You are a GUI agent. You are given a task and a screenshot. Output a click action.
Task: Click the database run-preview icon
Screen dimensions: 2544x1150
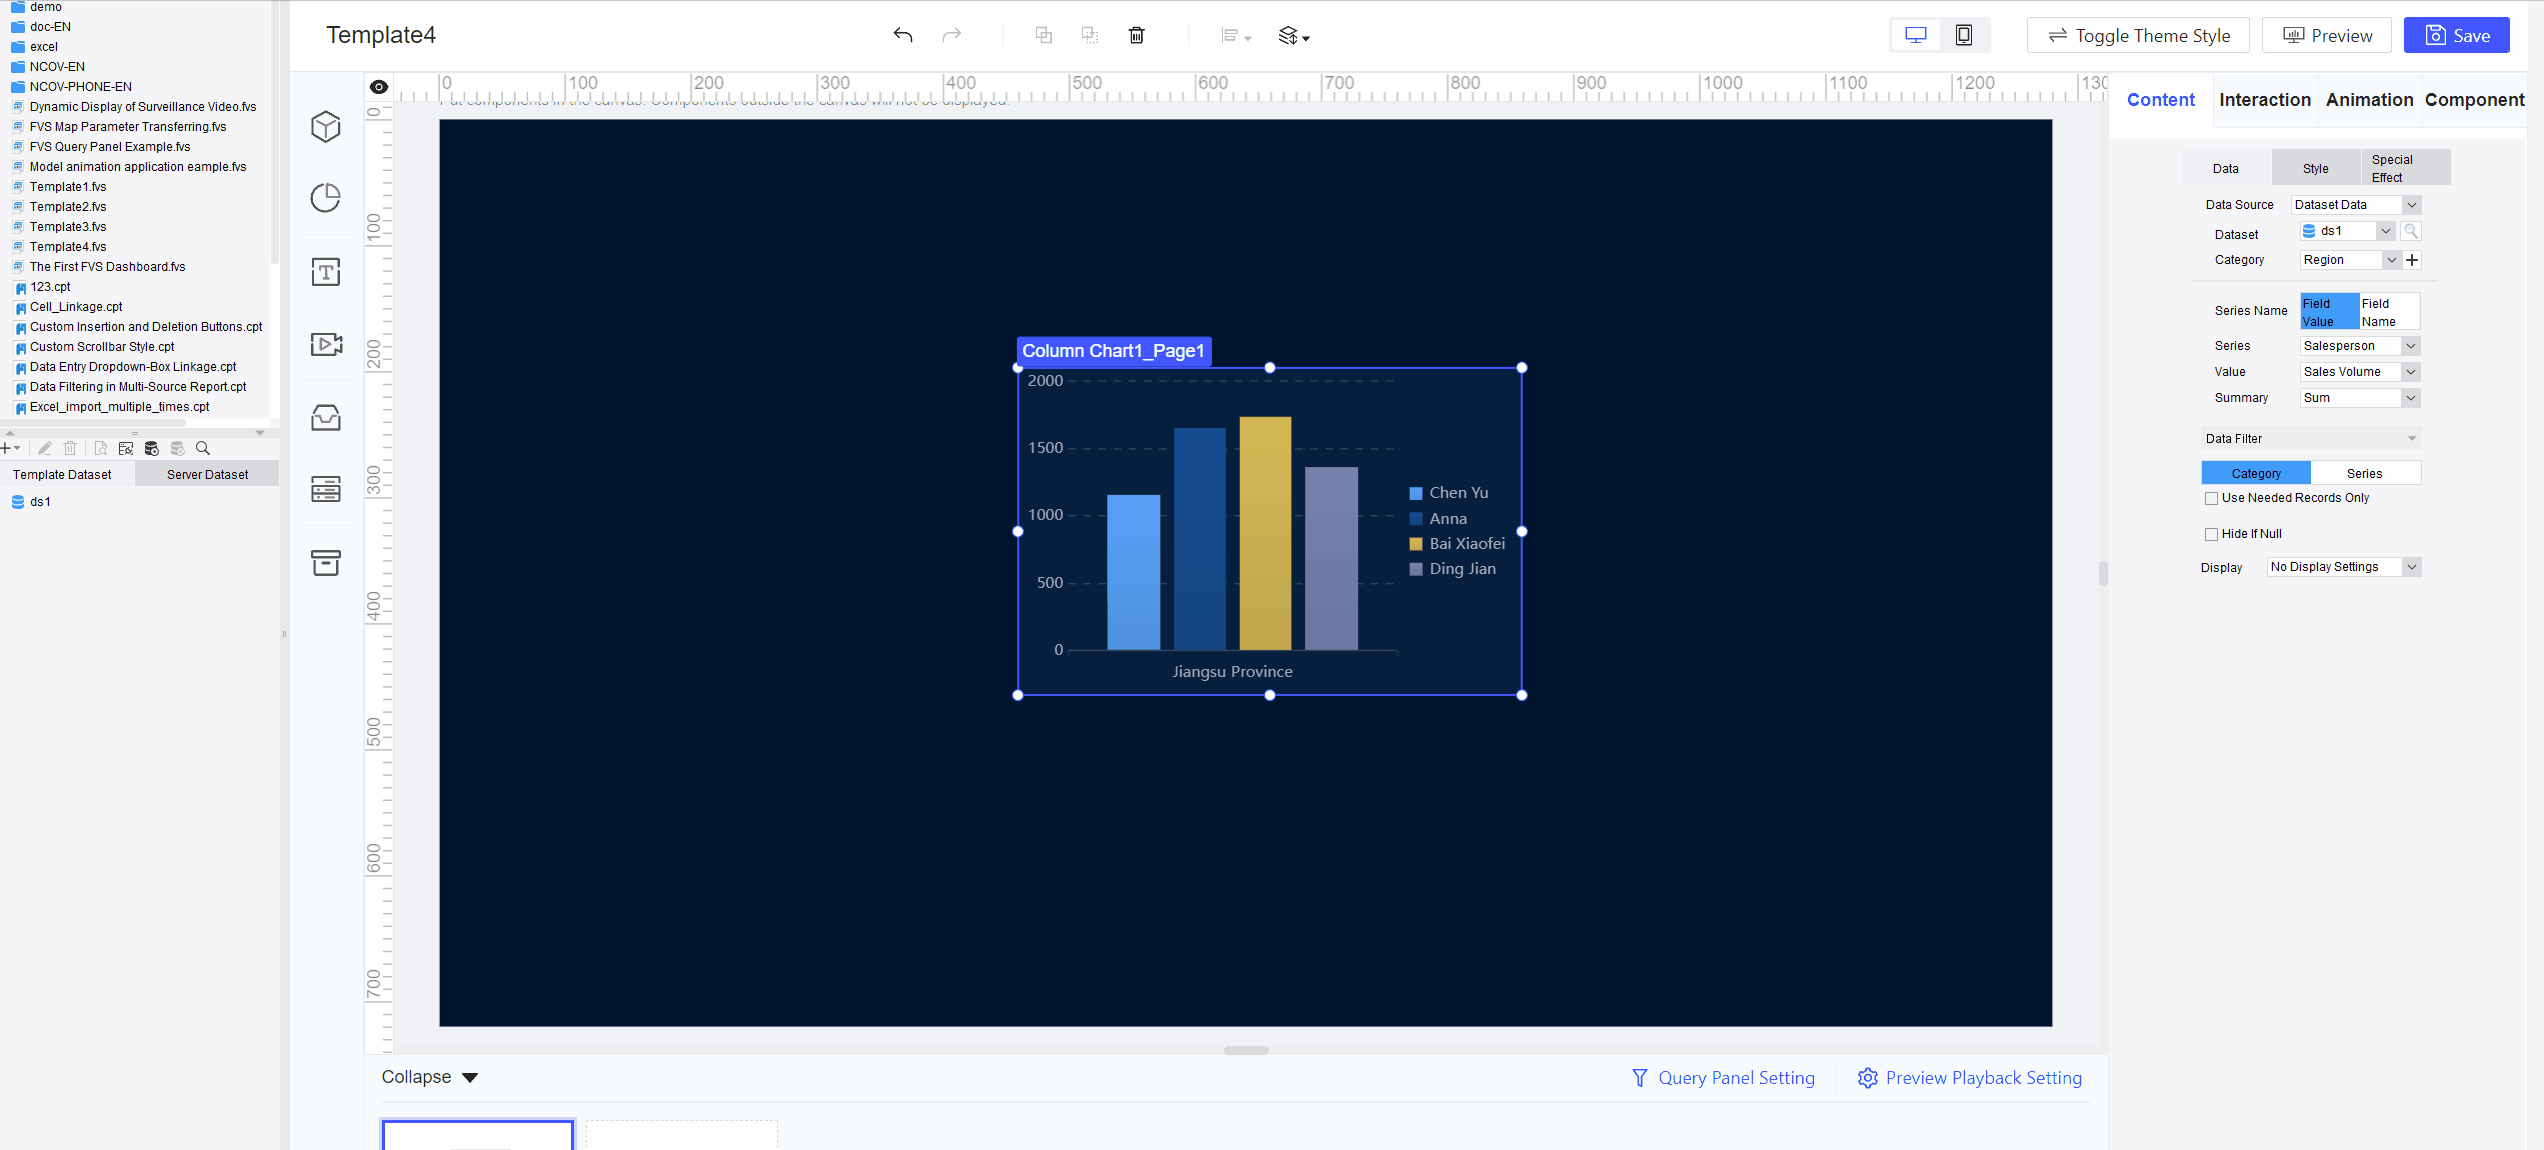(x=152, y=448)
